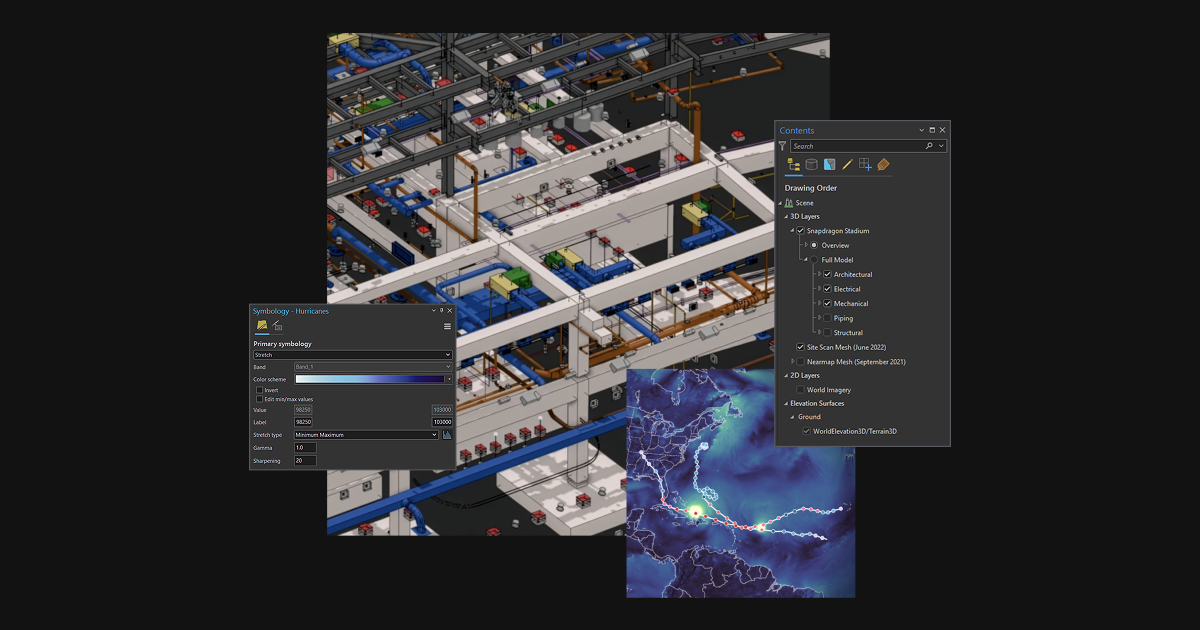Select the List By Editing icon
Screen dimensions: 1200x630
coord(847,164)
